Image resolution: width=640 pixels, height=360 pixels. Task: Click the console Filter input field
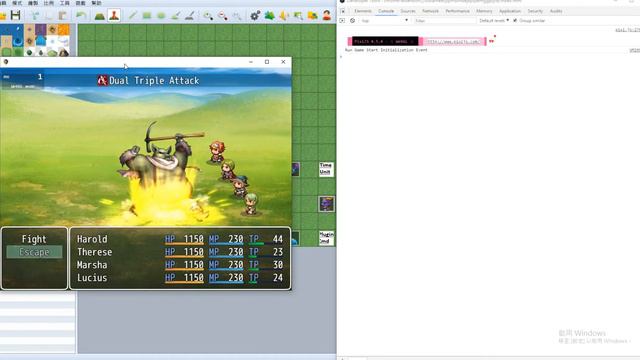(444, 20)
